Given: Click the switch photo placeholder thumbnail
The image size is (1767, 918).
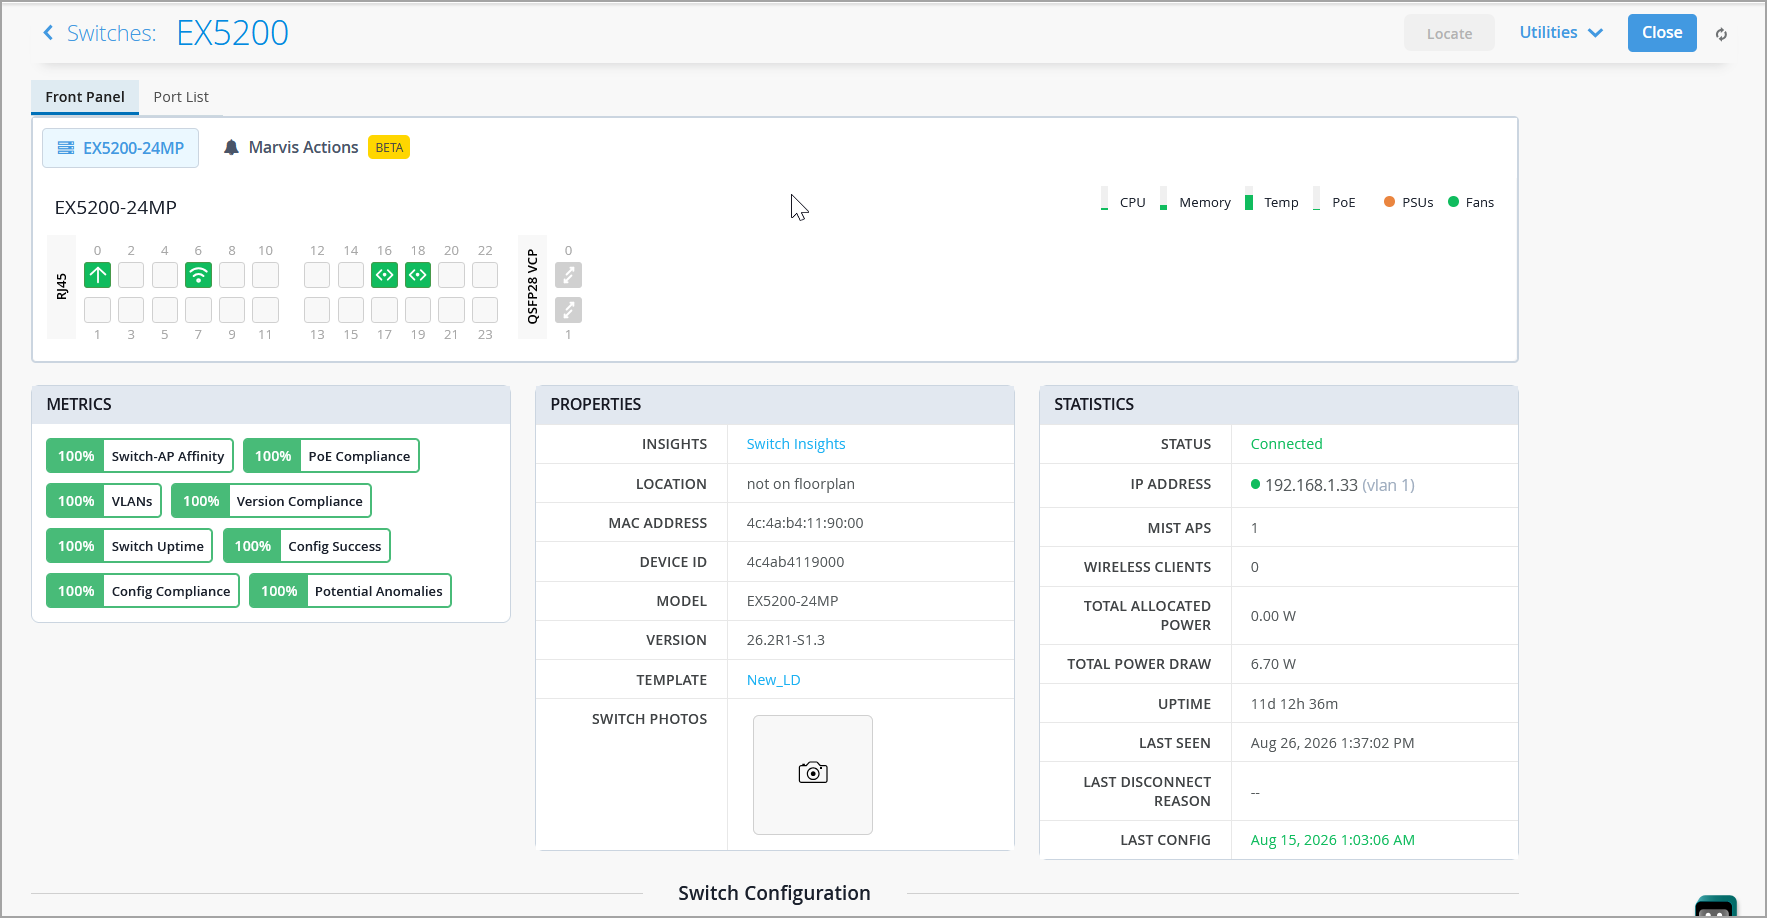Looking at the screenshot, I should pos(813,775).
